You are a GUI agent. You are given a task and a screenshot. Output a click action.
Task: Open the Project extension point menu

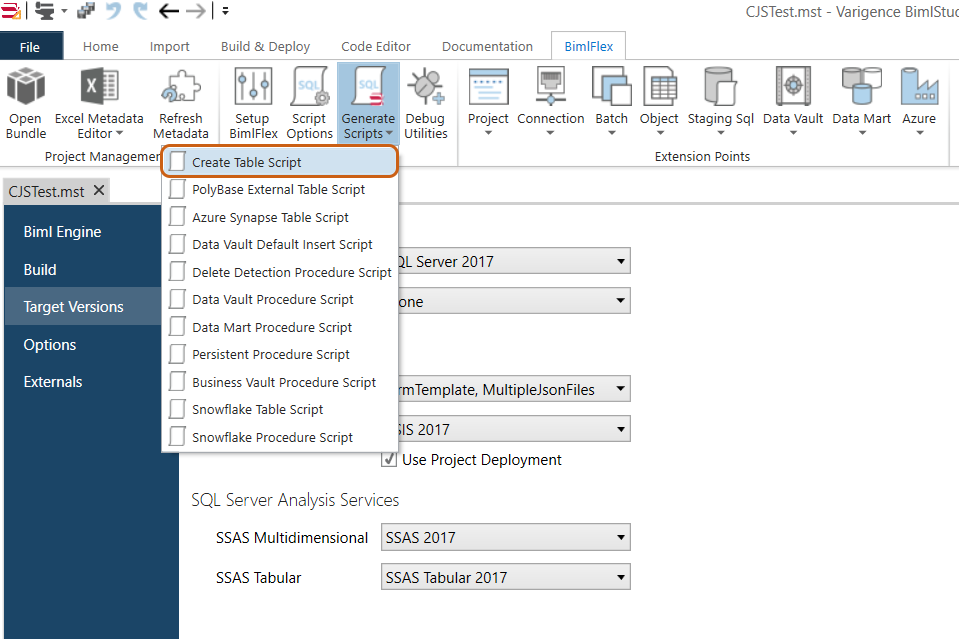488,102
